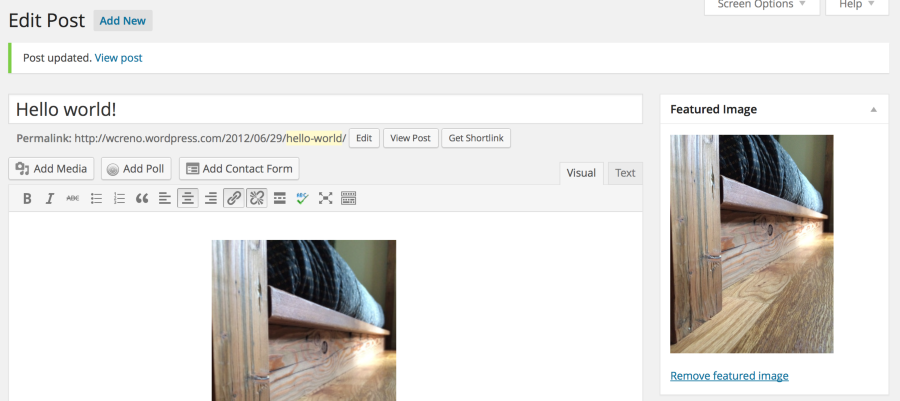Align text to the left
The height and width of the screenshot is (401, 900).
[164, 199]
